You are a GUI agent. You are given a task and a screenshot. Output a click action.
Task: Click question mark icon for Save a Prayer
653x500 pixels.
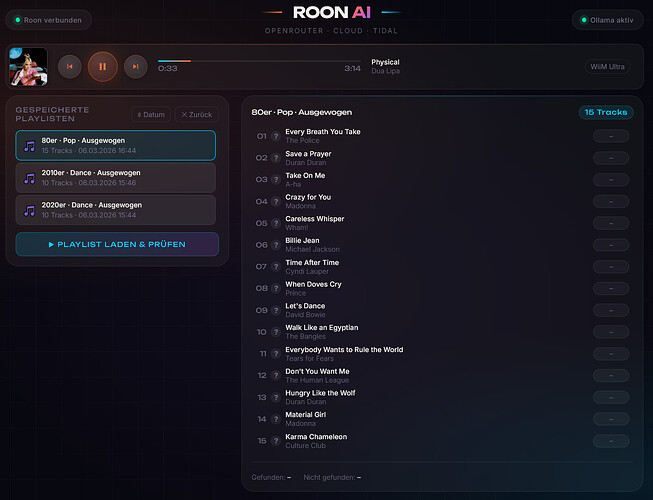pyautogui.click(x=276, y=158)
